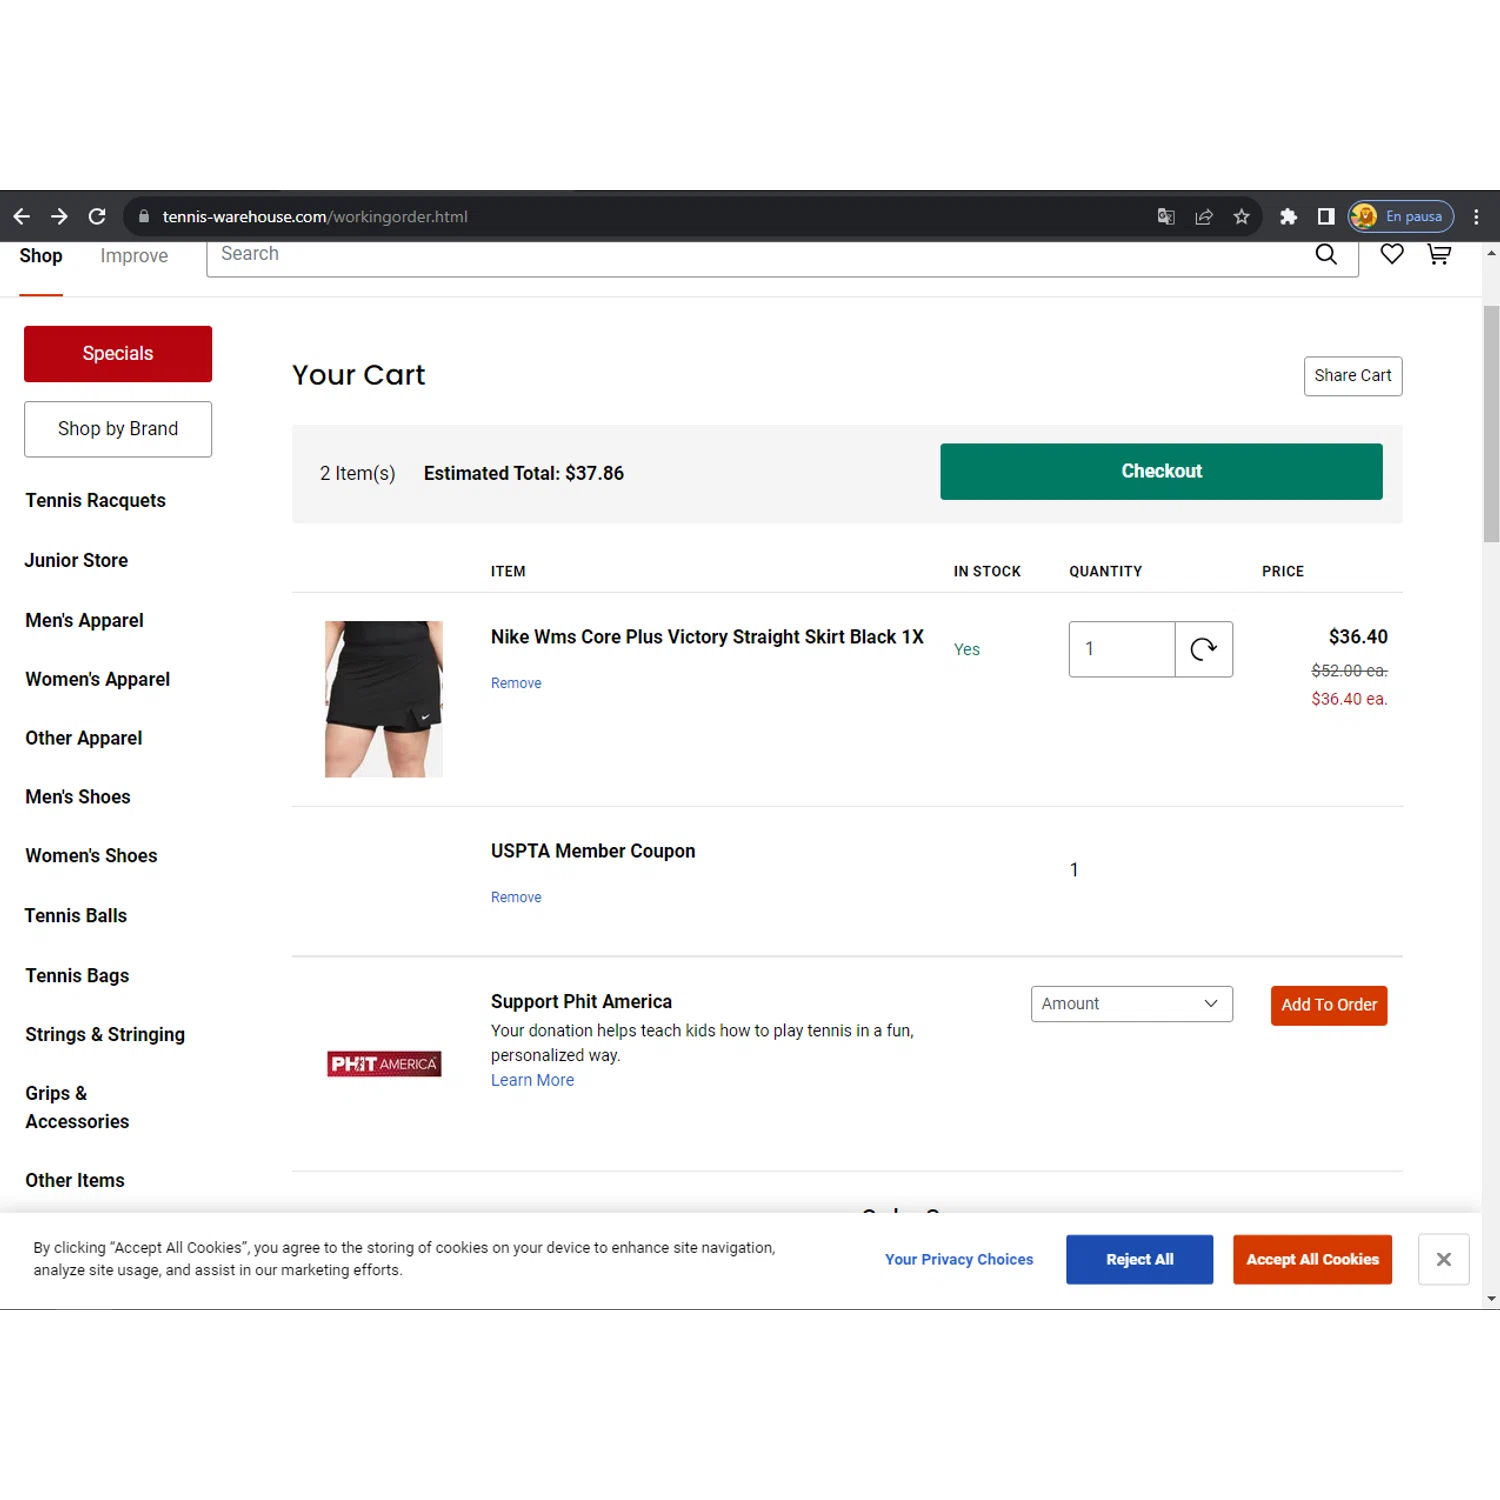Open the donation Amount dropdown
The image size is (1500, 1500).
pos(1132,1004)
